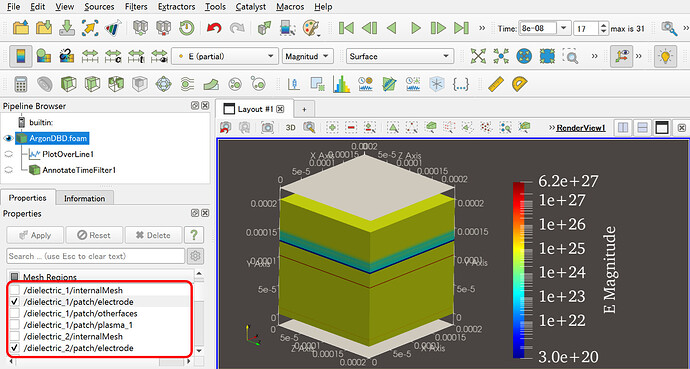690x369 pixels.
Task: Click the Delete button in Properties
Action: [x=153, y=235]
